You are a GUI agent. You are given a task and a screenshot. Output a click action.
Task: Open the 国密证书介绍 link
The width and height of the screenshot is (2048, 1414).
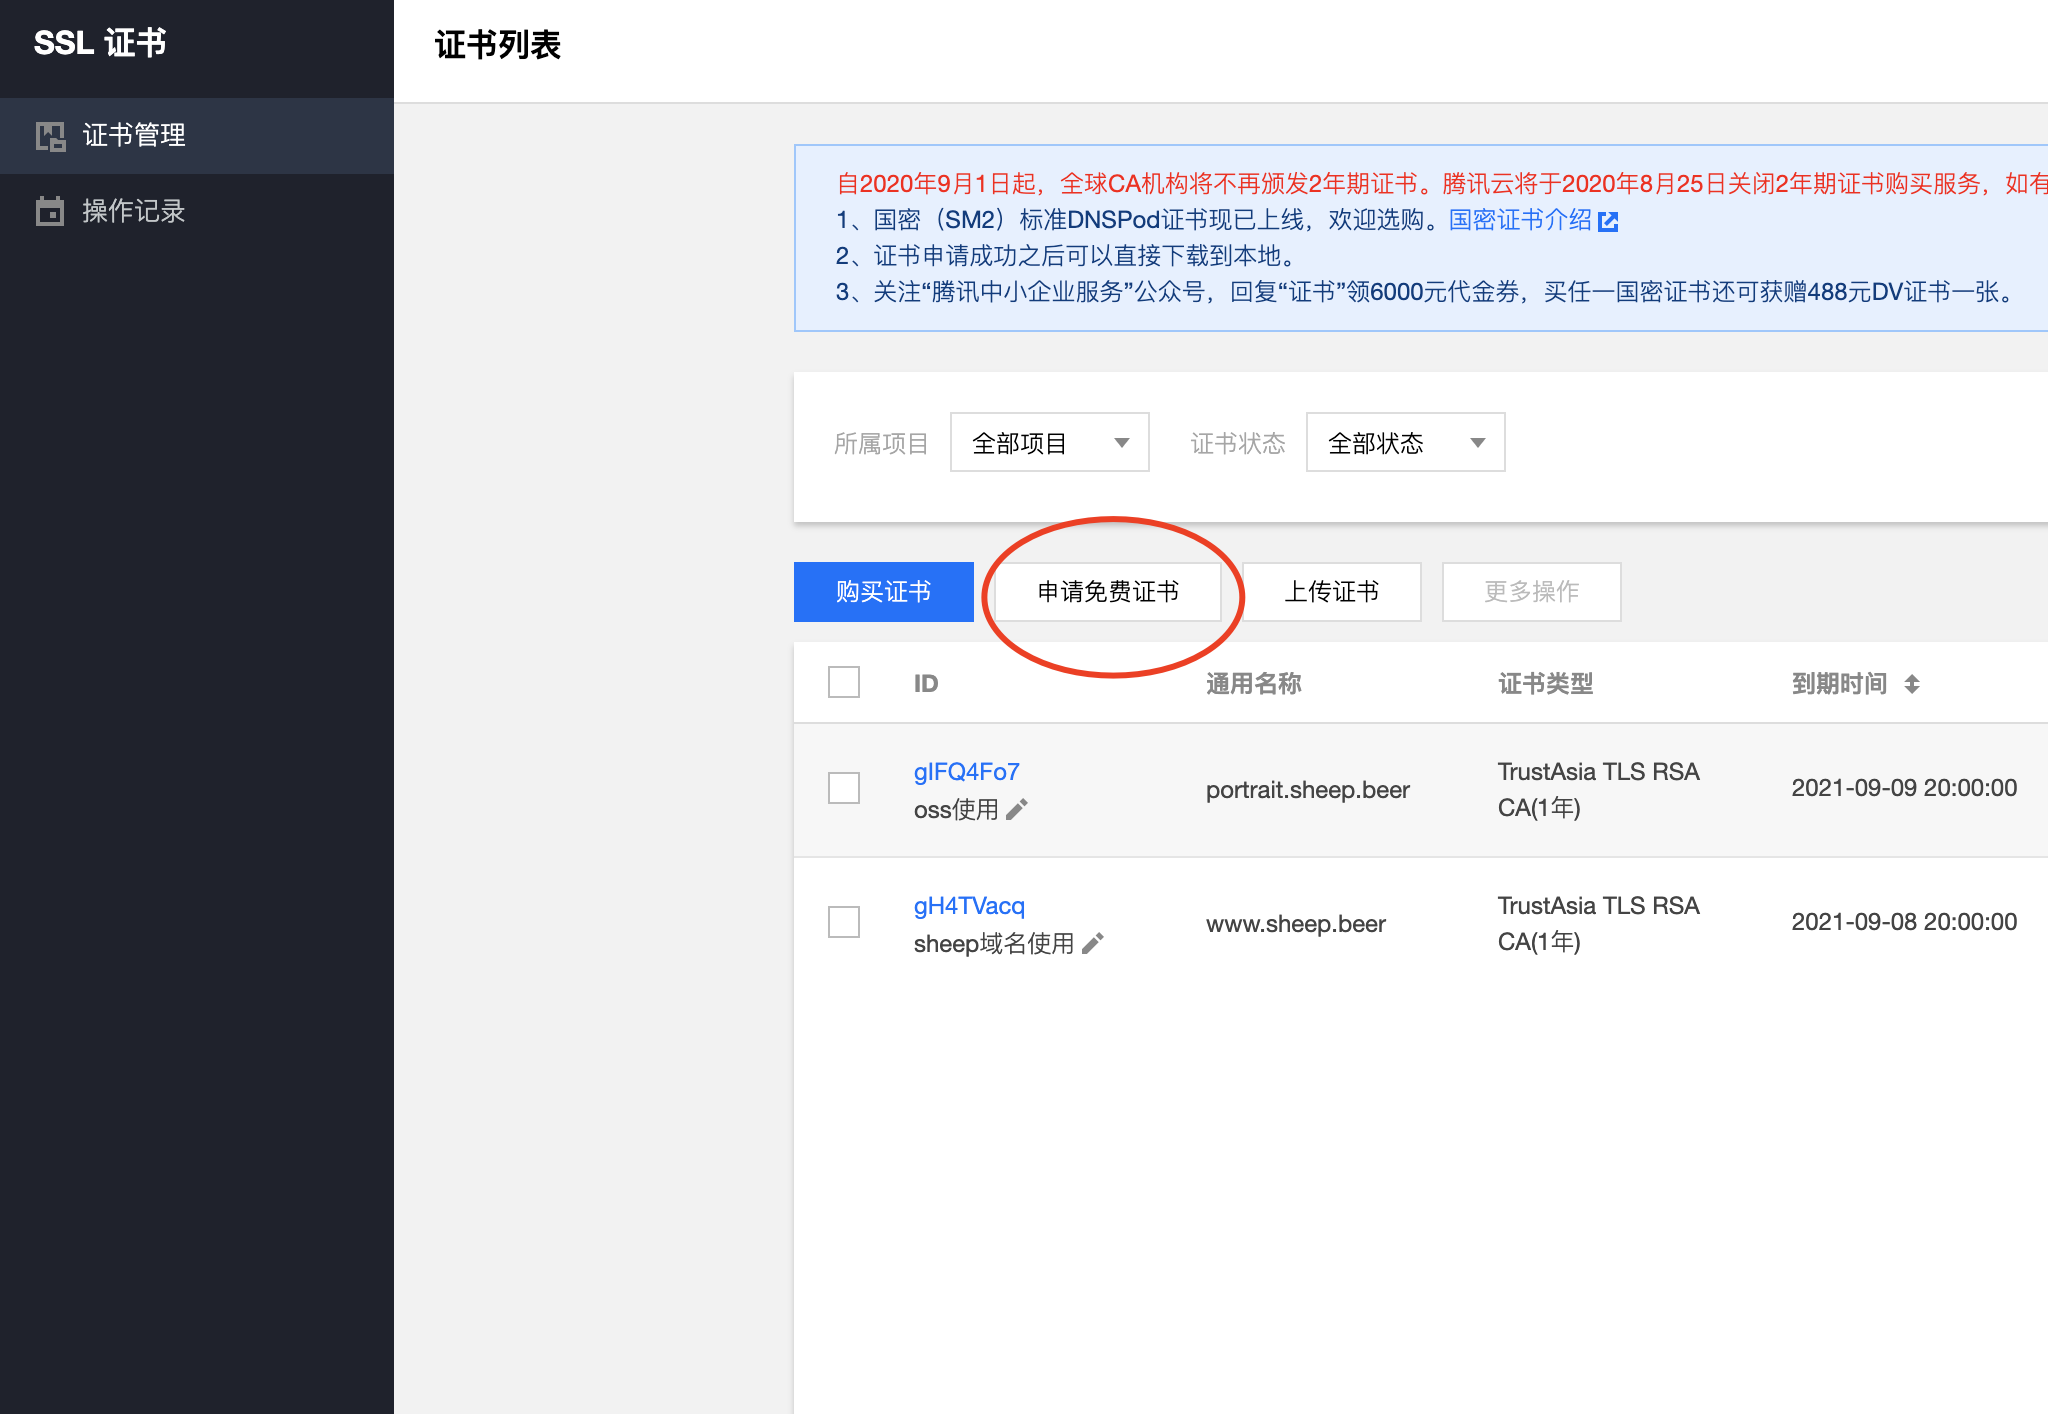tap(1519, 220)
